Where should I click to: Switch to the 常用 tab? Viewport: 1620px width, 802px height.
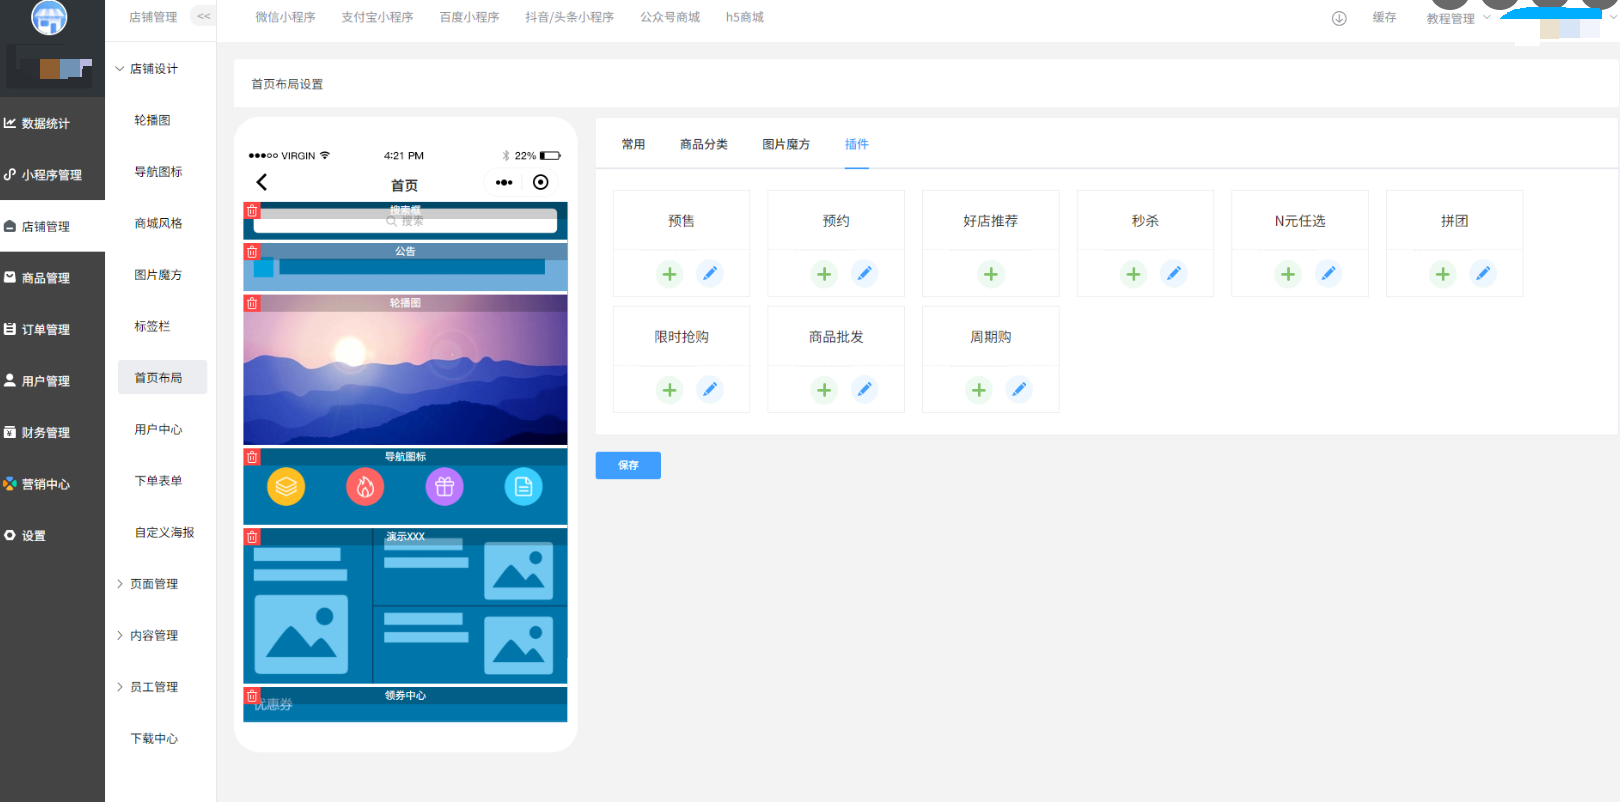633,145
